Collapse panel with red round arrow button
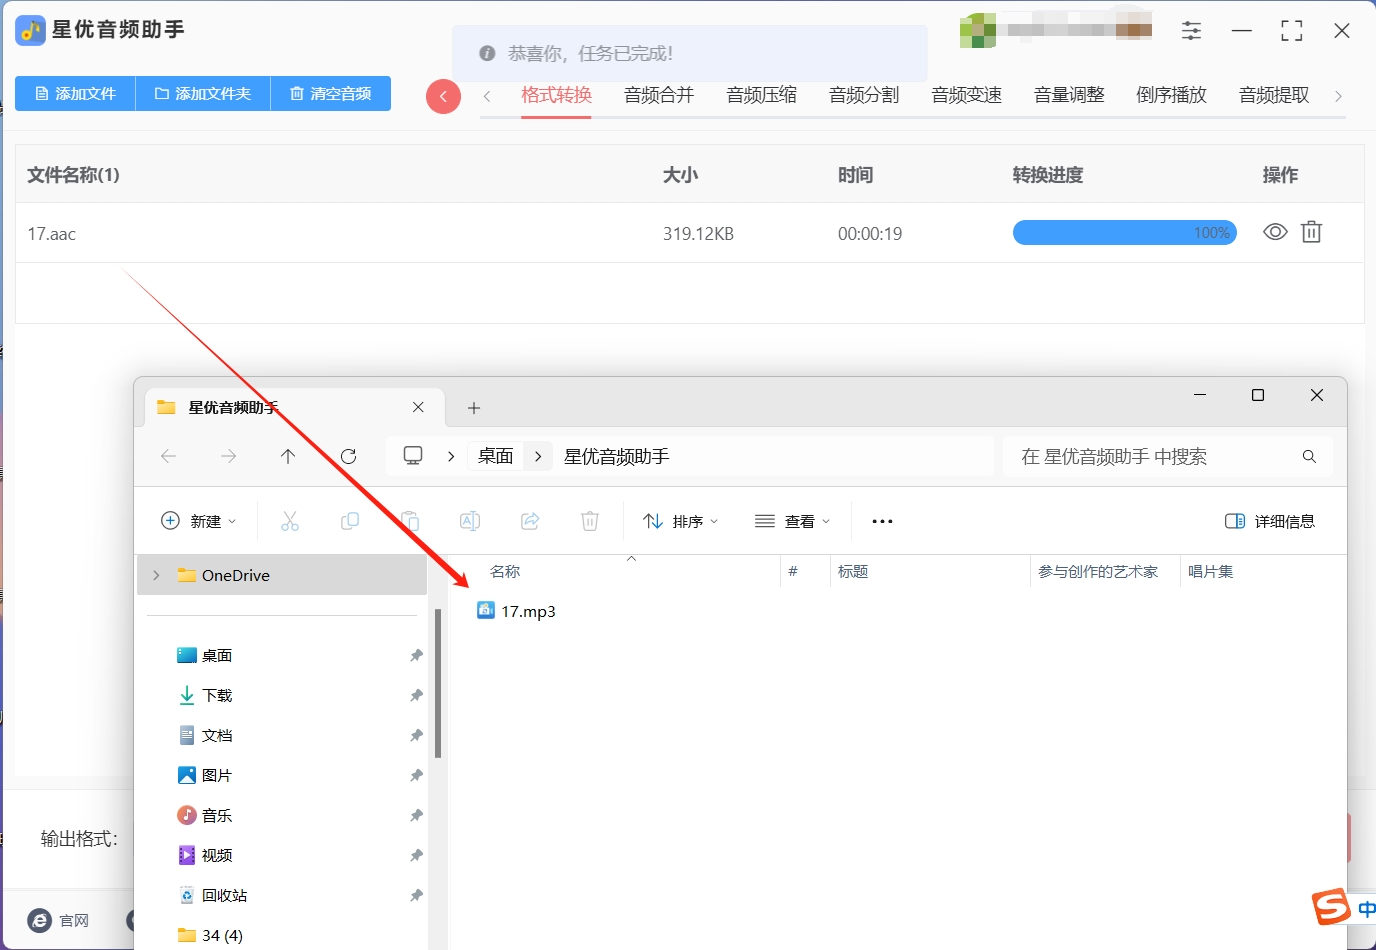The image size is (1376, 950). [443, 97]
